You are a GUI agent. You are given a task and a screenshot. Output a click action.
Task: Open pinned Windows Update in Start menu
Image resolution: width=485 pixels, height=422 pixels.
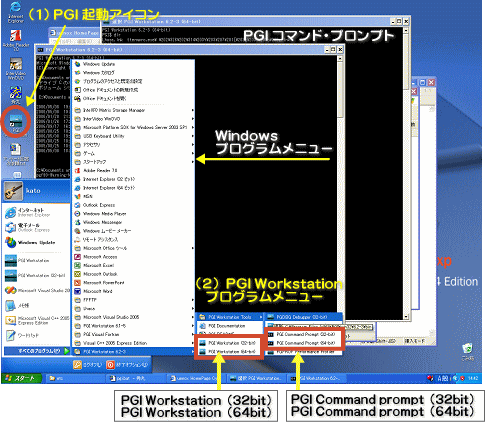click(37, 242)
